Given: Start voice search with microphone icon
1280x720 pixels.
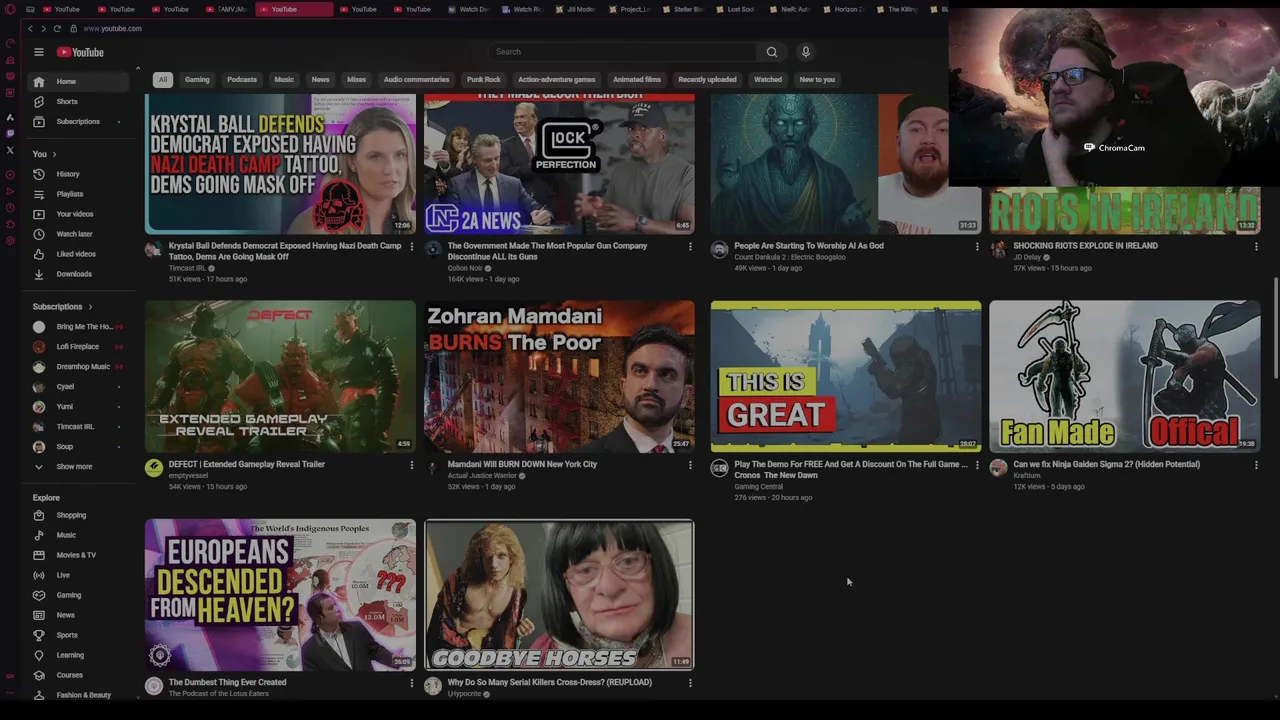Looking at the screenshot, I should 805,52.
